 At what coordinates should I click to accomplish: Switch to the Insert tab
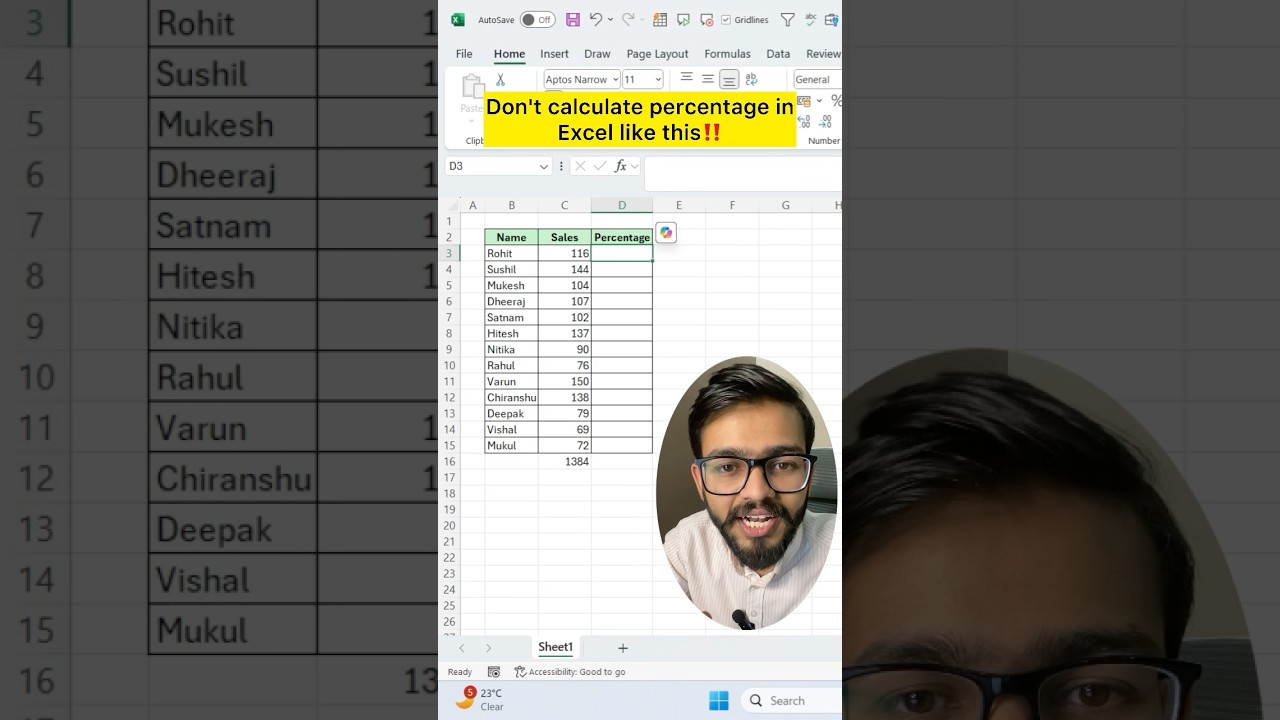click(x=554, y=54)
